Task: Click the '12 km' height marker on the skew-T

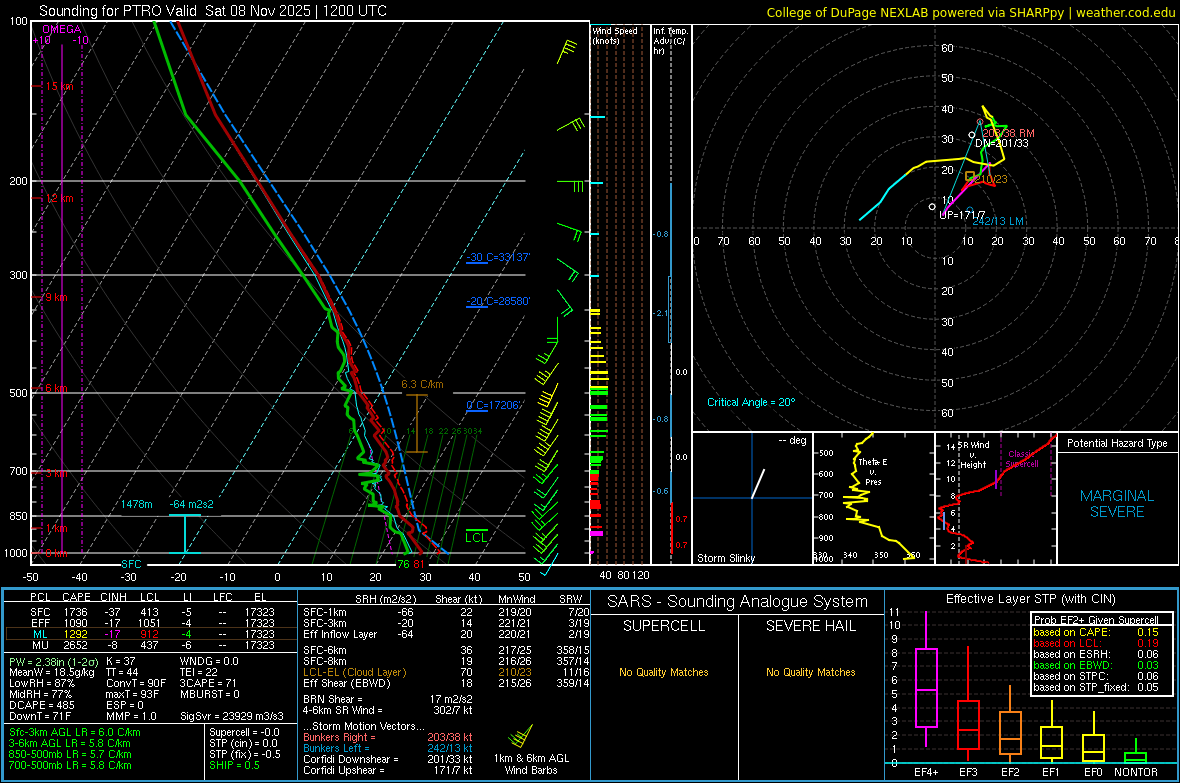Action: (x=59, y=199)
